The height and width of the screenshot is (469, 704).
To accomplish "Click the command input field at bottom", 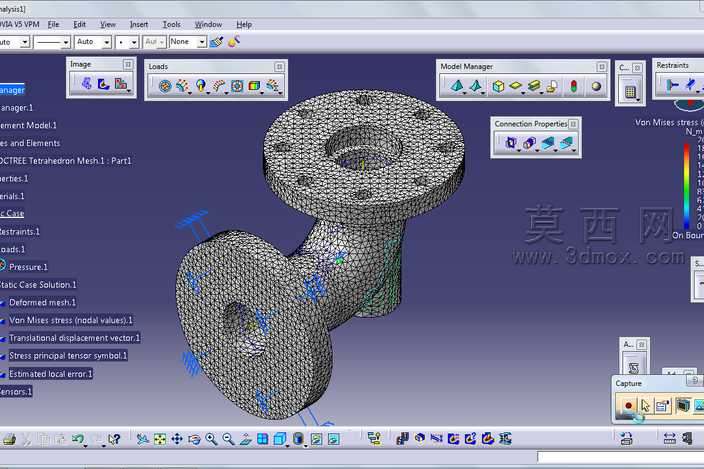I will point(620,457).
